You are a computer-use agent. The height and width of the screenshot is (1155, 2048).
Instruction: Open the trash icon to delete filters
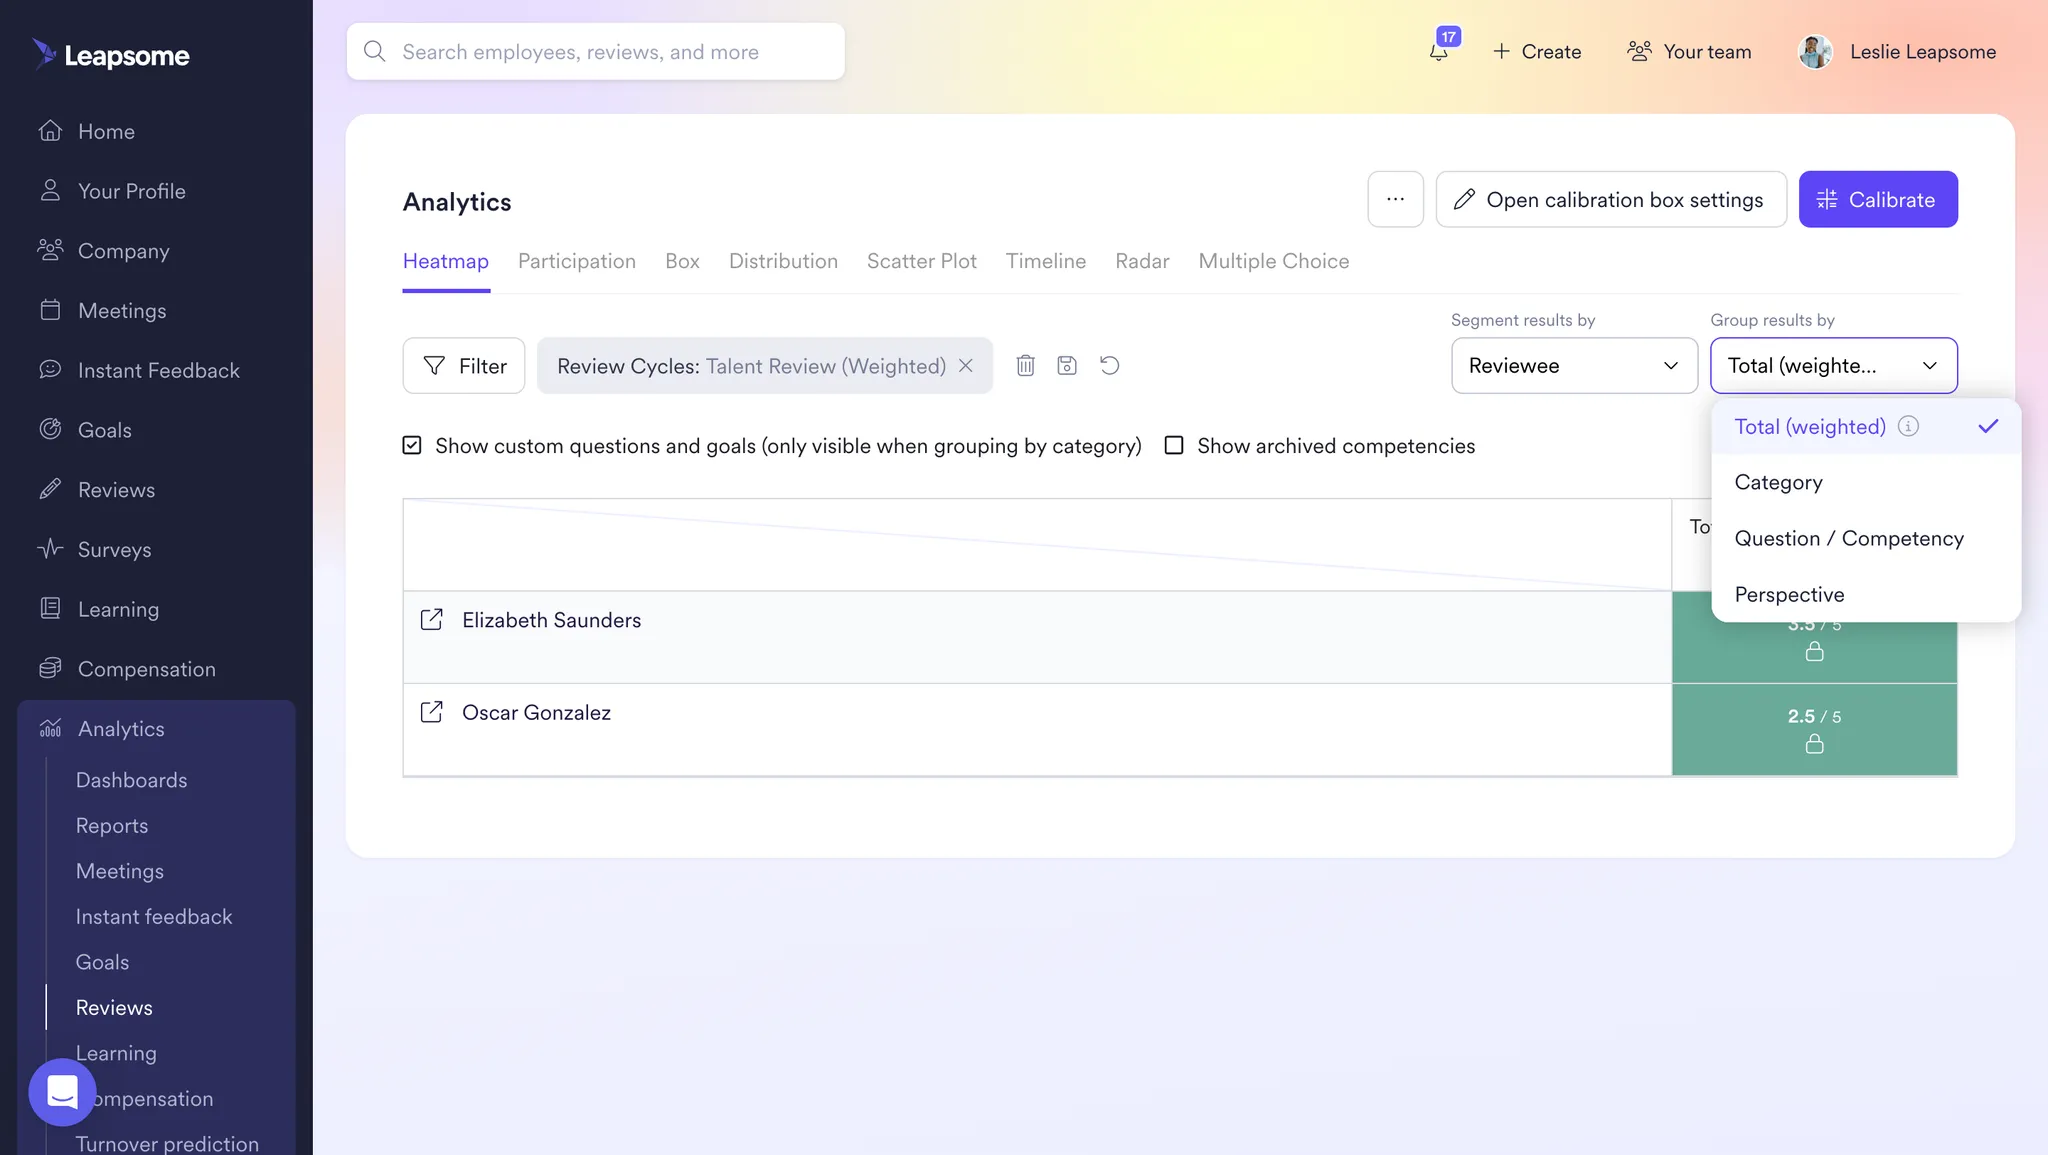1024,365
